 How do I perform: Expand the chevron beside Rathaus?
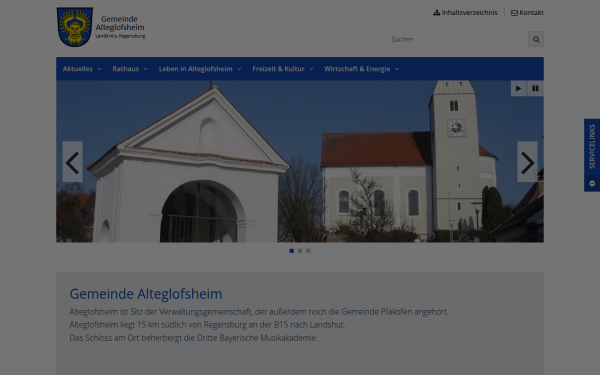[146, 69]
